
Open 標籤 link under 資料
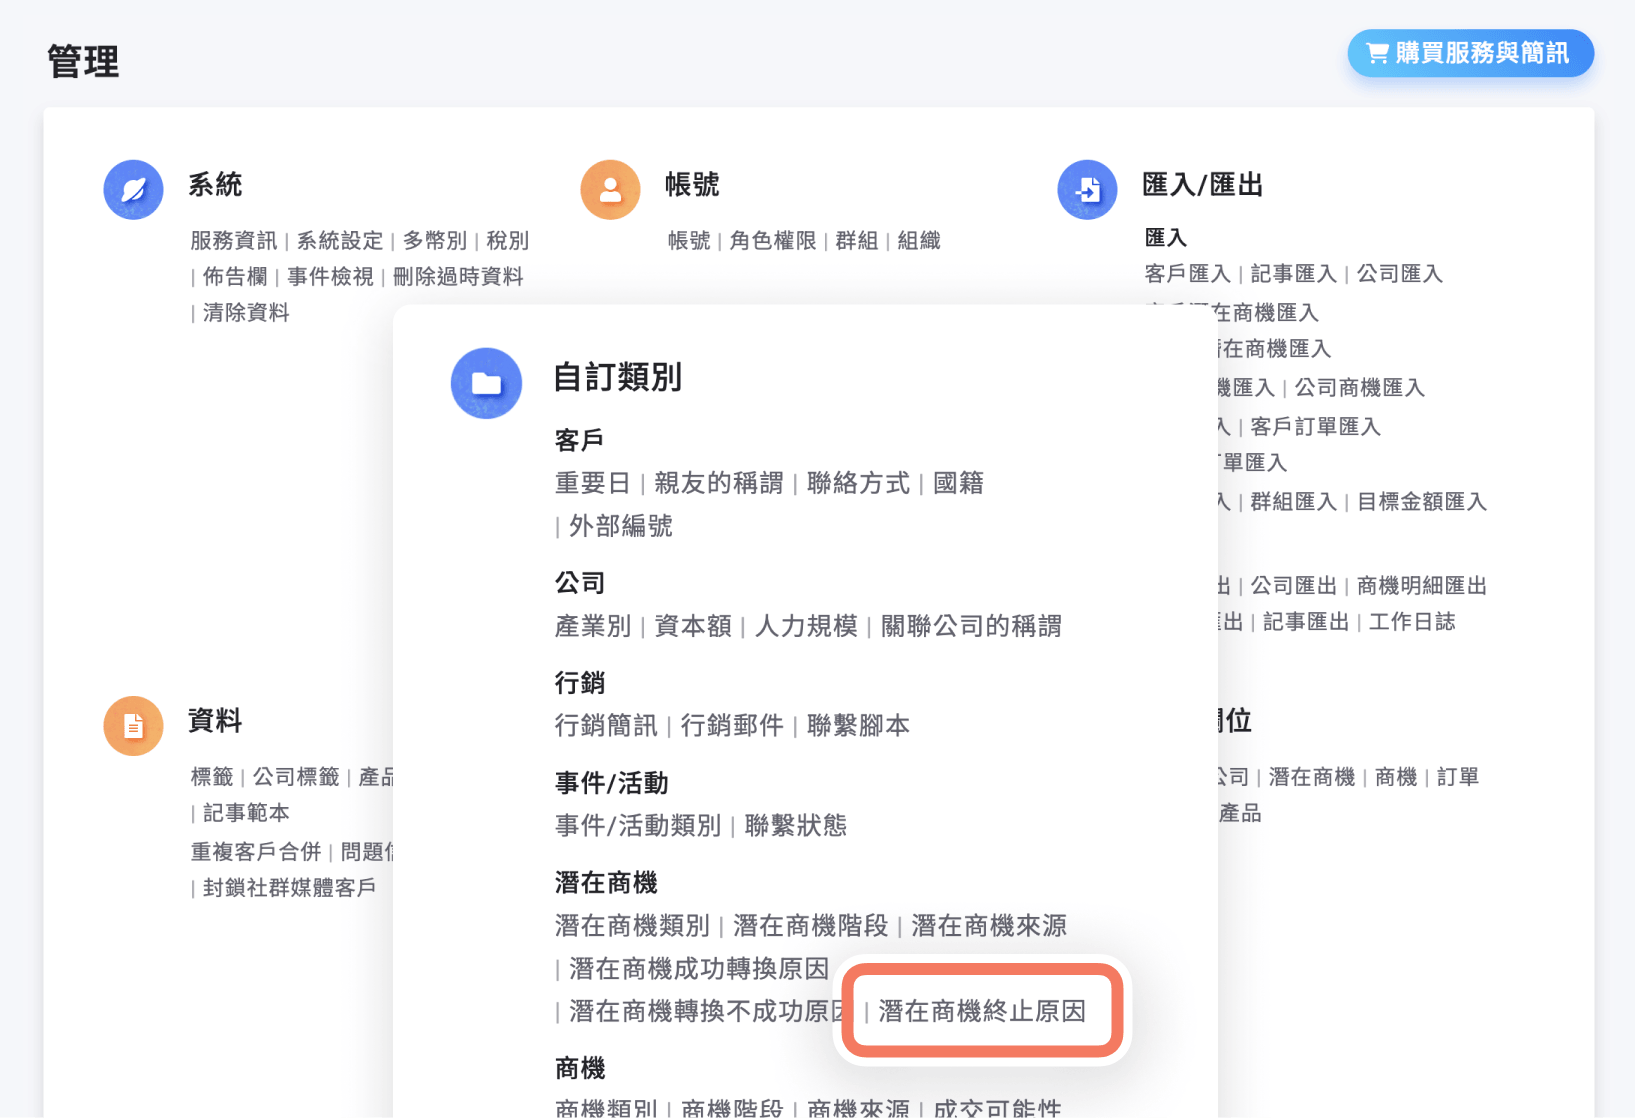tap(212, 777)
